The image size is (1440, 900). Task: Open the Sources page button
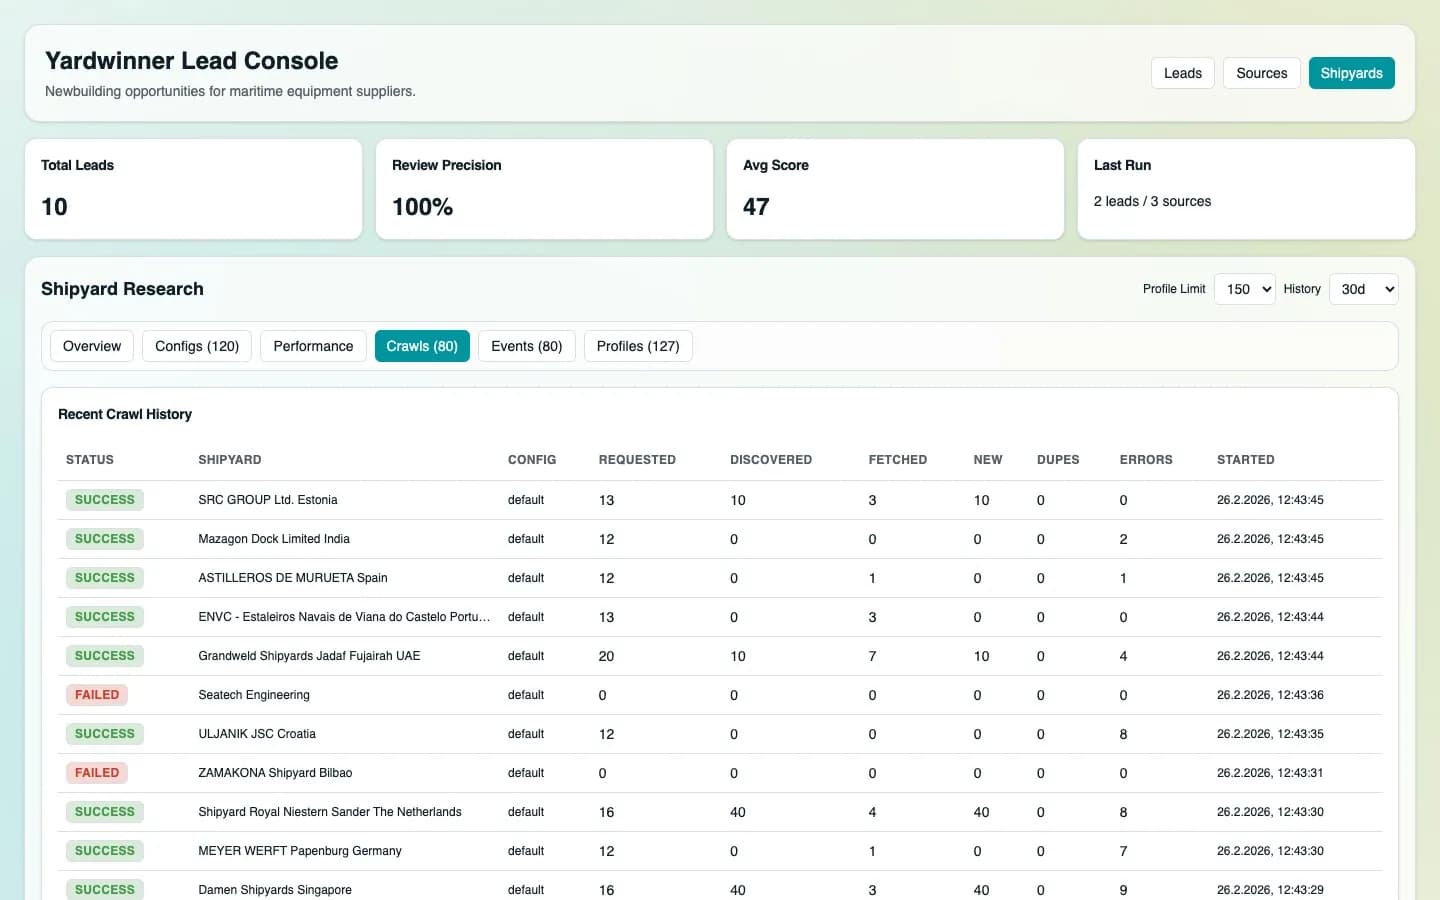coord(1261,73)
